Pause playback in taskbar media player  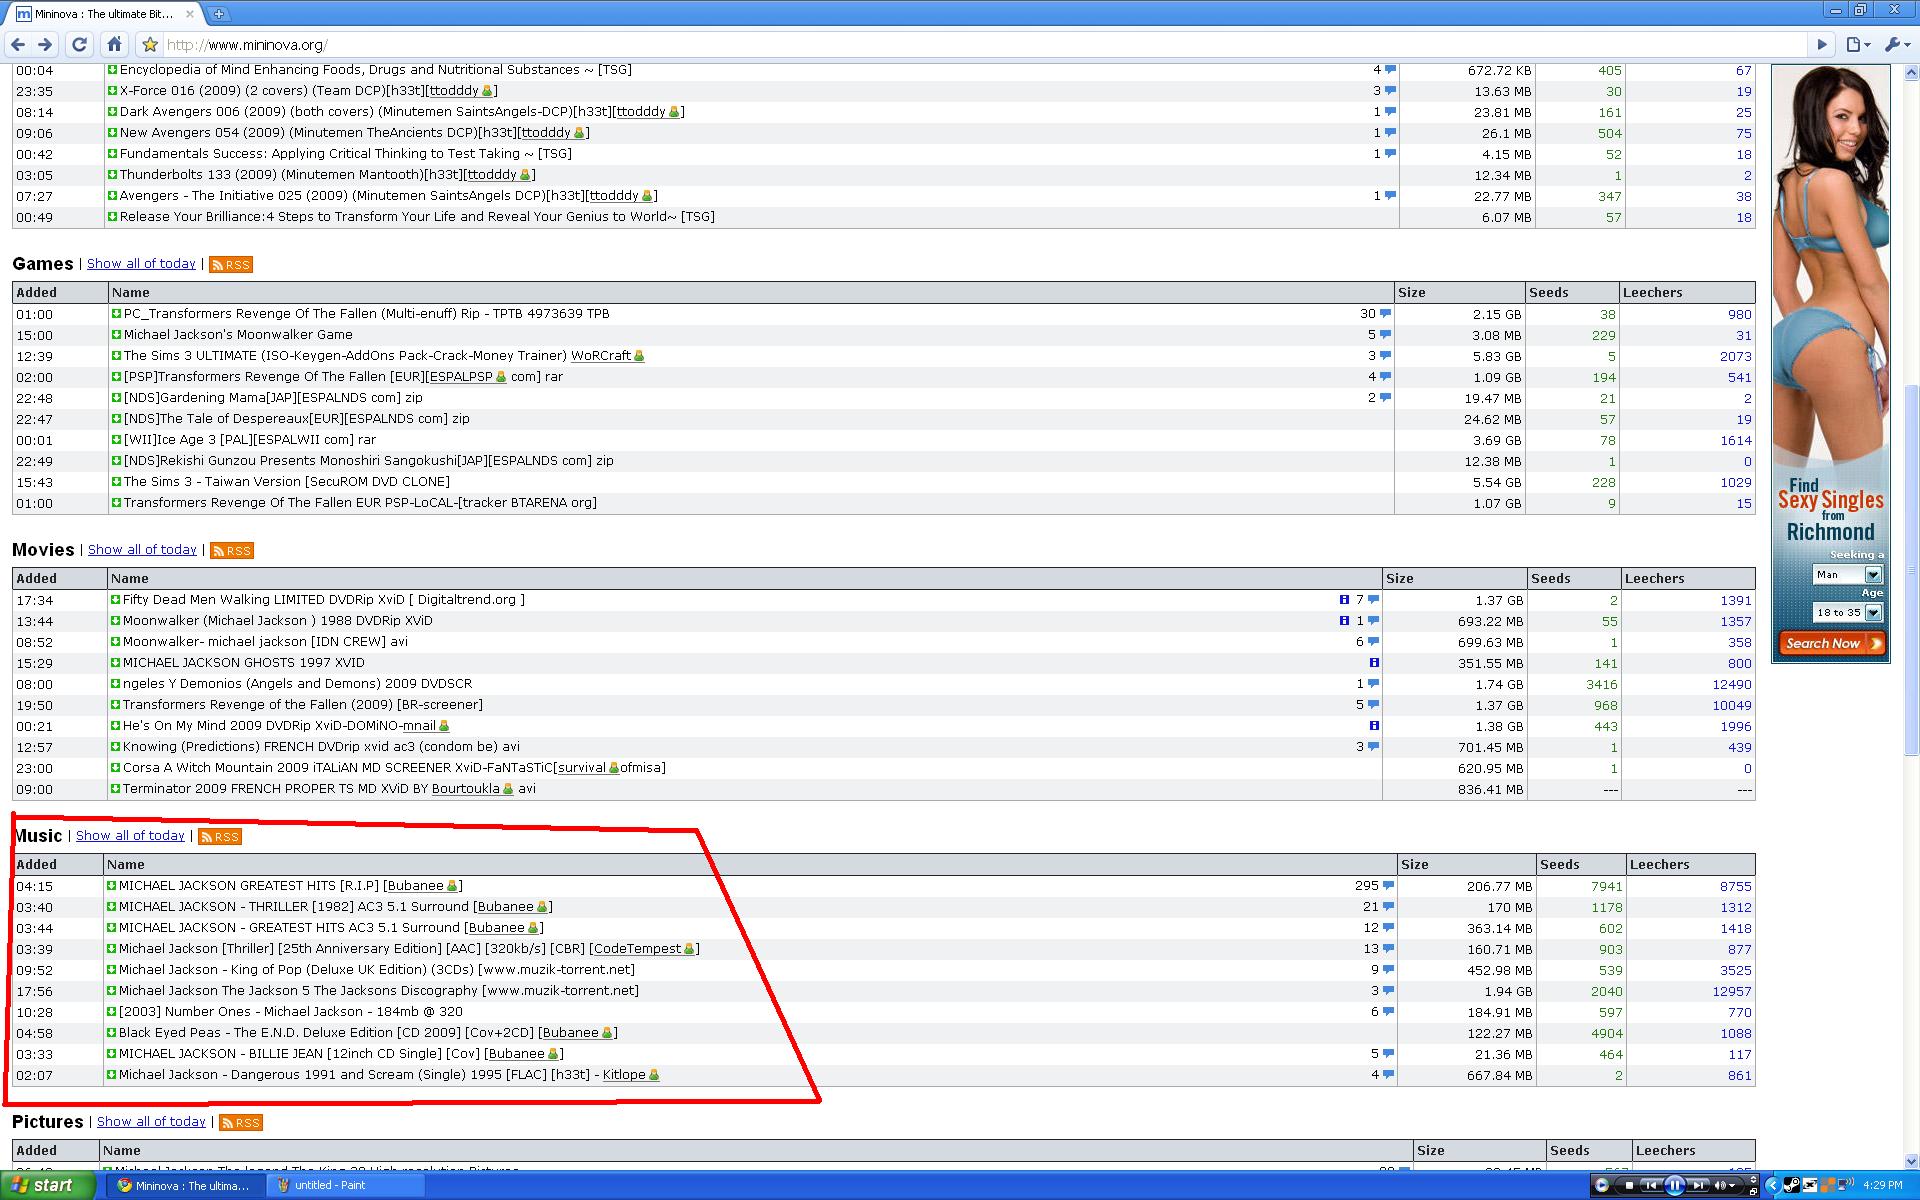click(1674, 1186)
